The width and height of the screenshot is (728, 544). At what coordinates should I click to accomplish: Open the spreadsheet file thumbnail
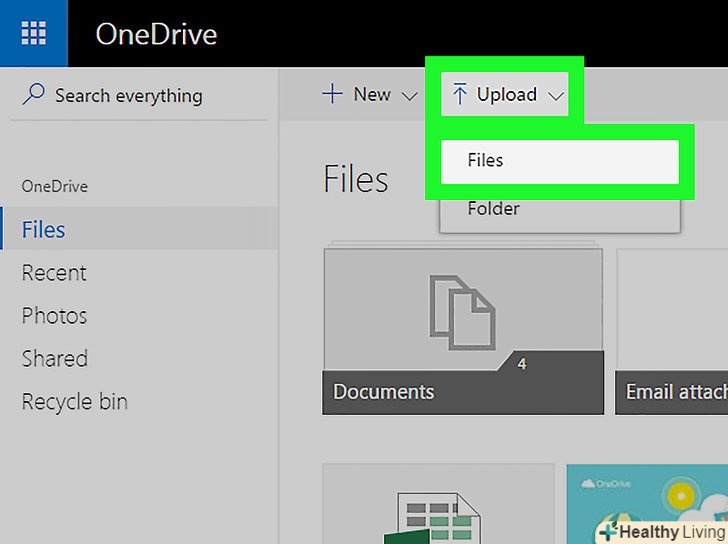(438, 504)
